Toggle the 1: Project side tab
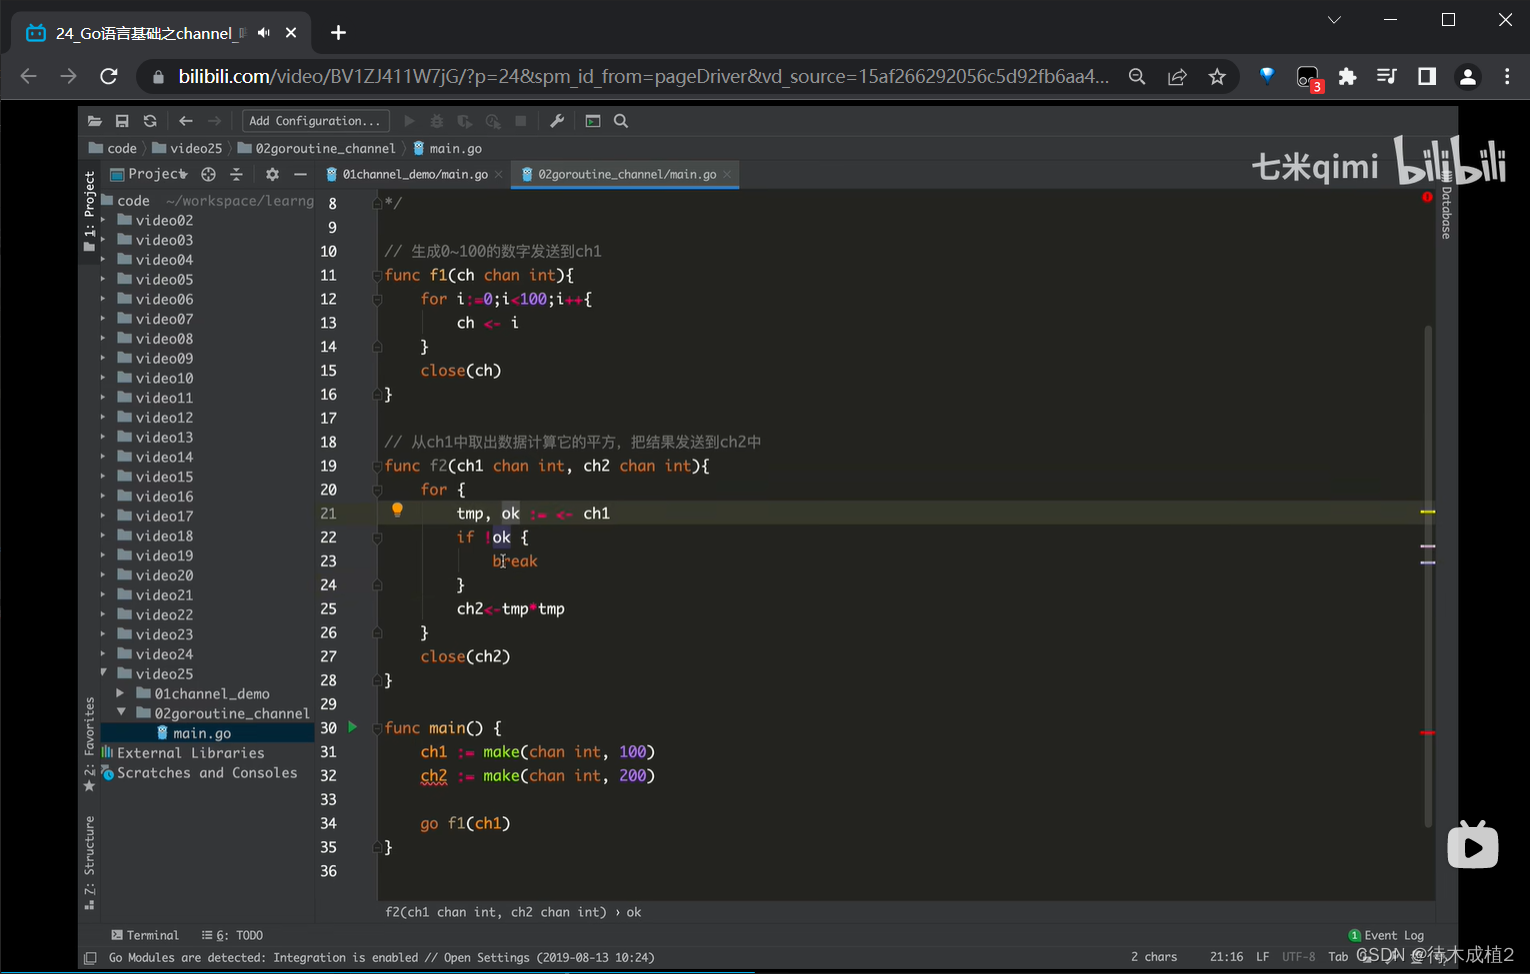This screenshot has width=1530, height=974. pyautogui.click(x=89, y=209)
